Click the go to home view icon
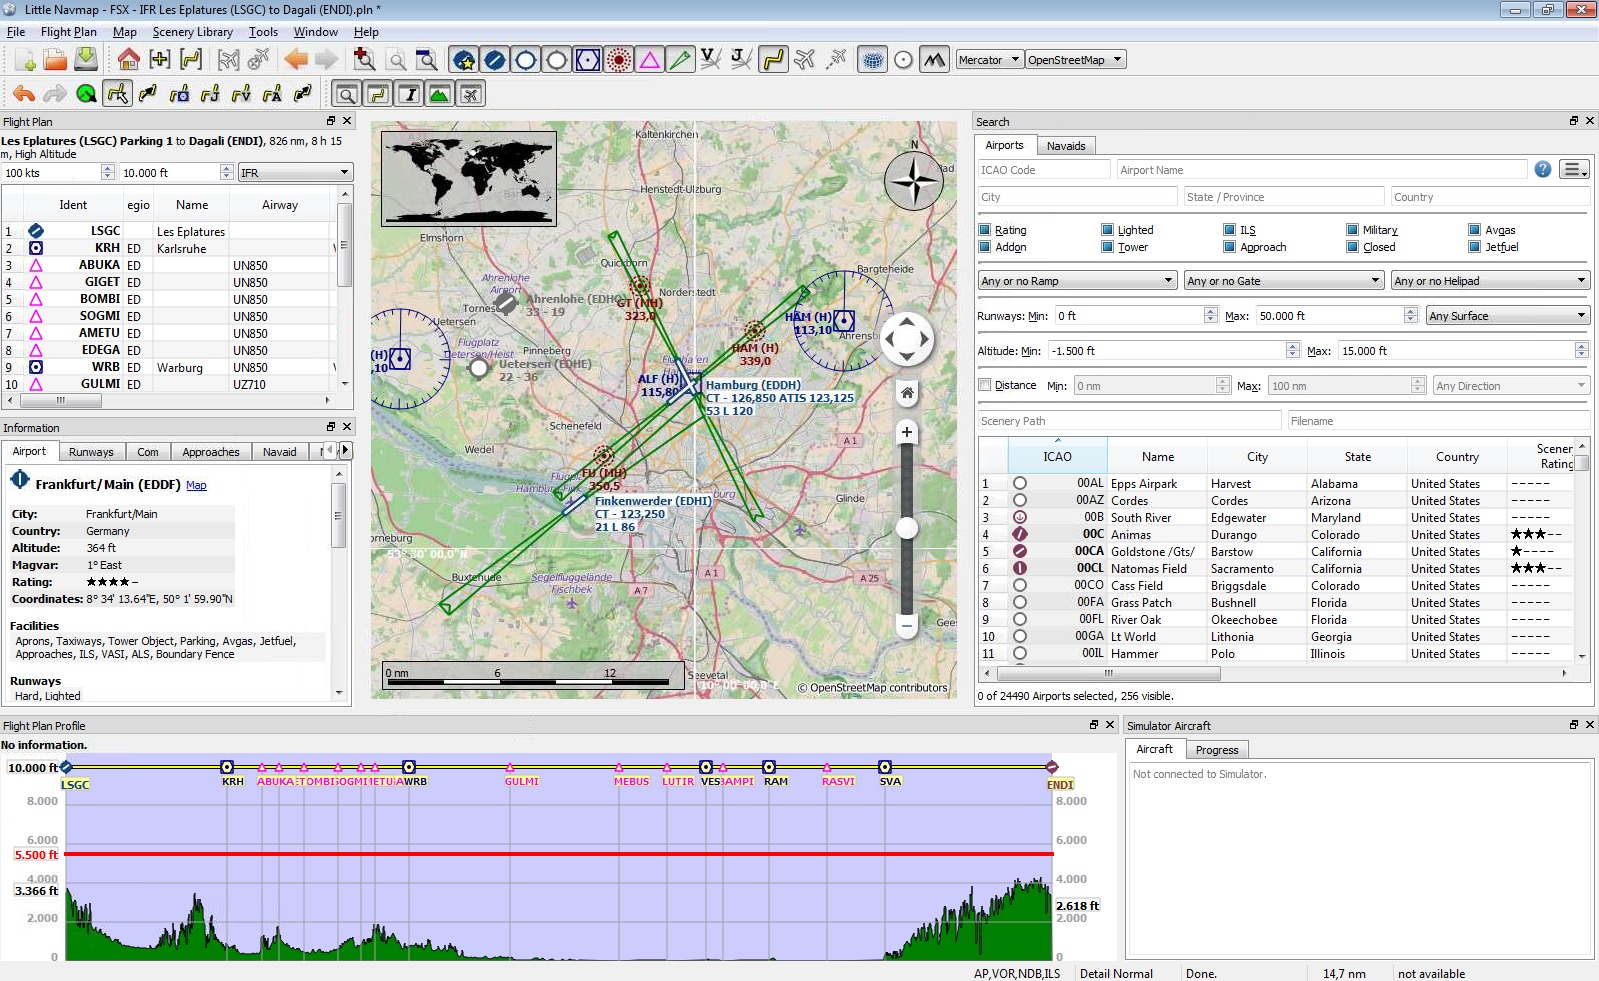1599x981 pixels. click(128, 60)
